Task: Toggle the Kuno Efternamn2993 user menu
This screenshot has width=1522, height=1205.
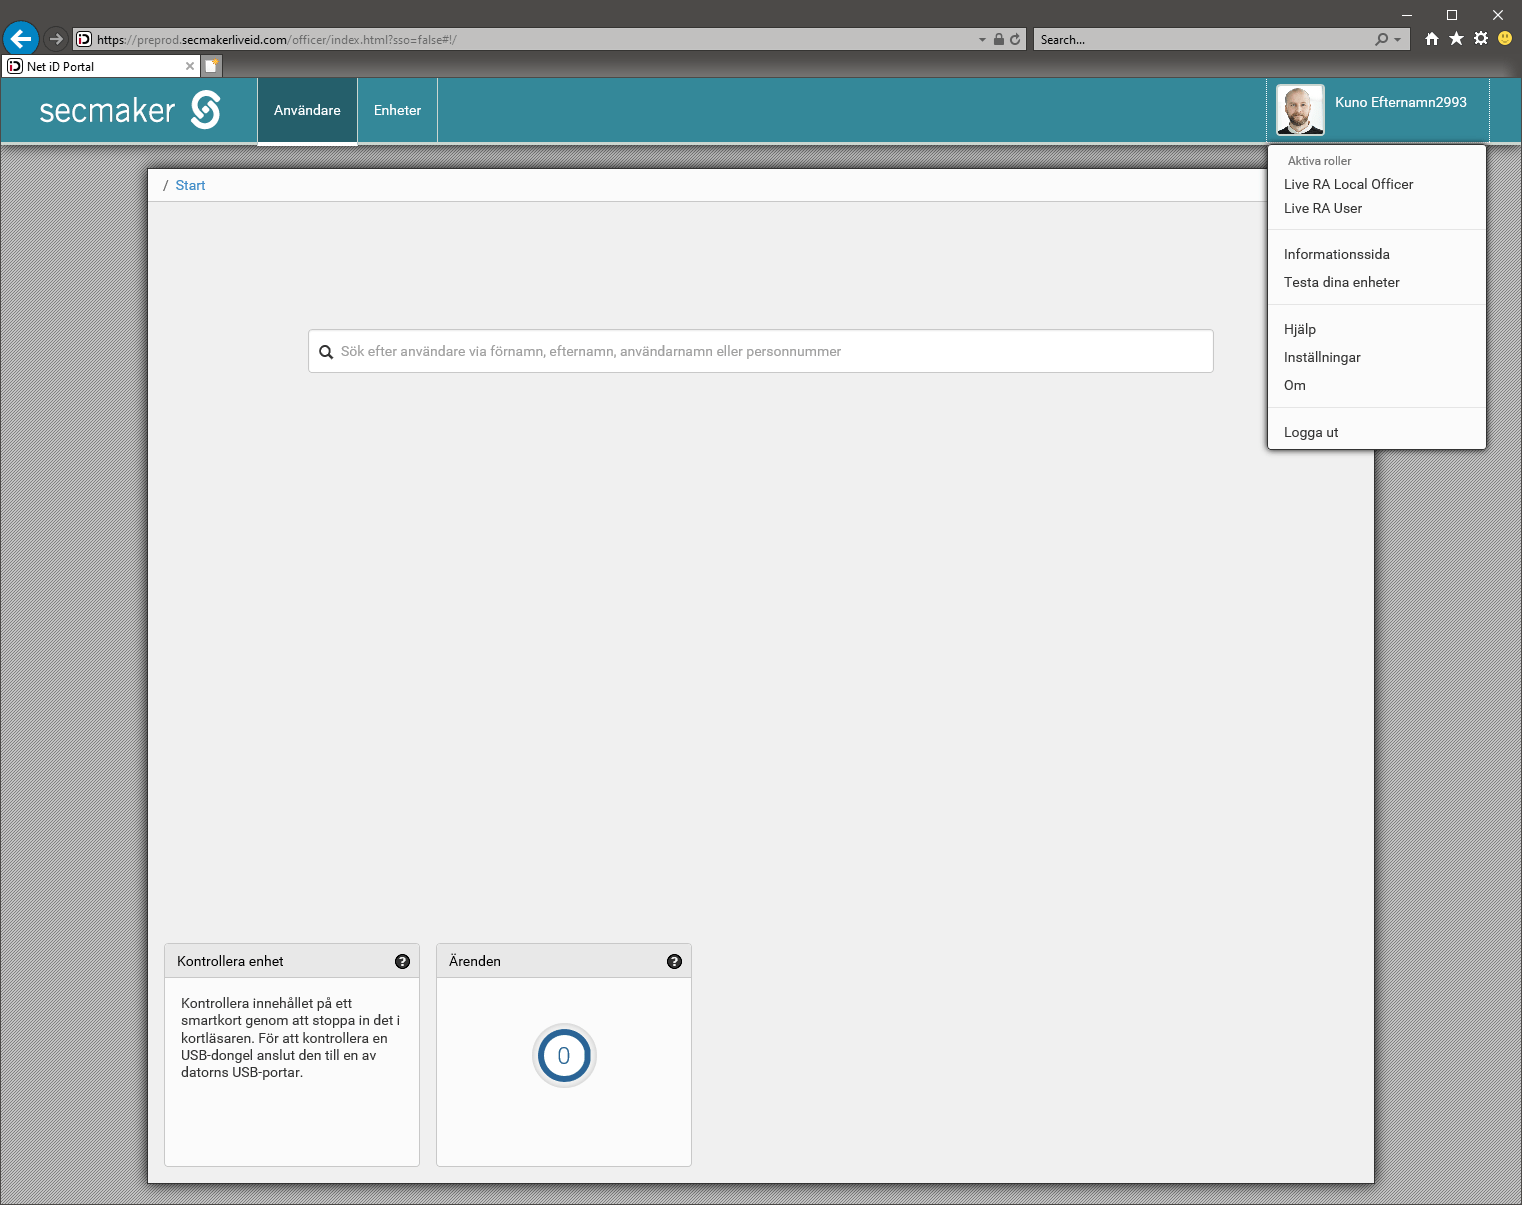Action: tap(1400, 102)
